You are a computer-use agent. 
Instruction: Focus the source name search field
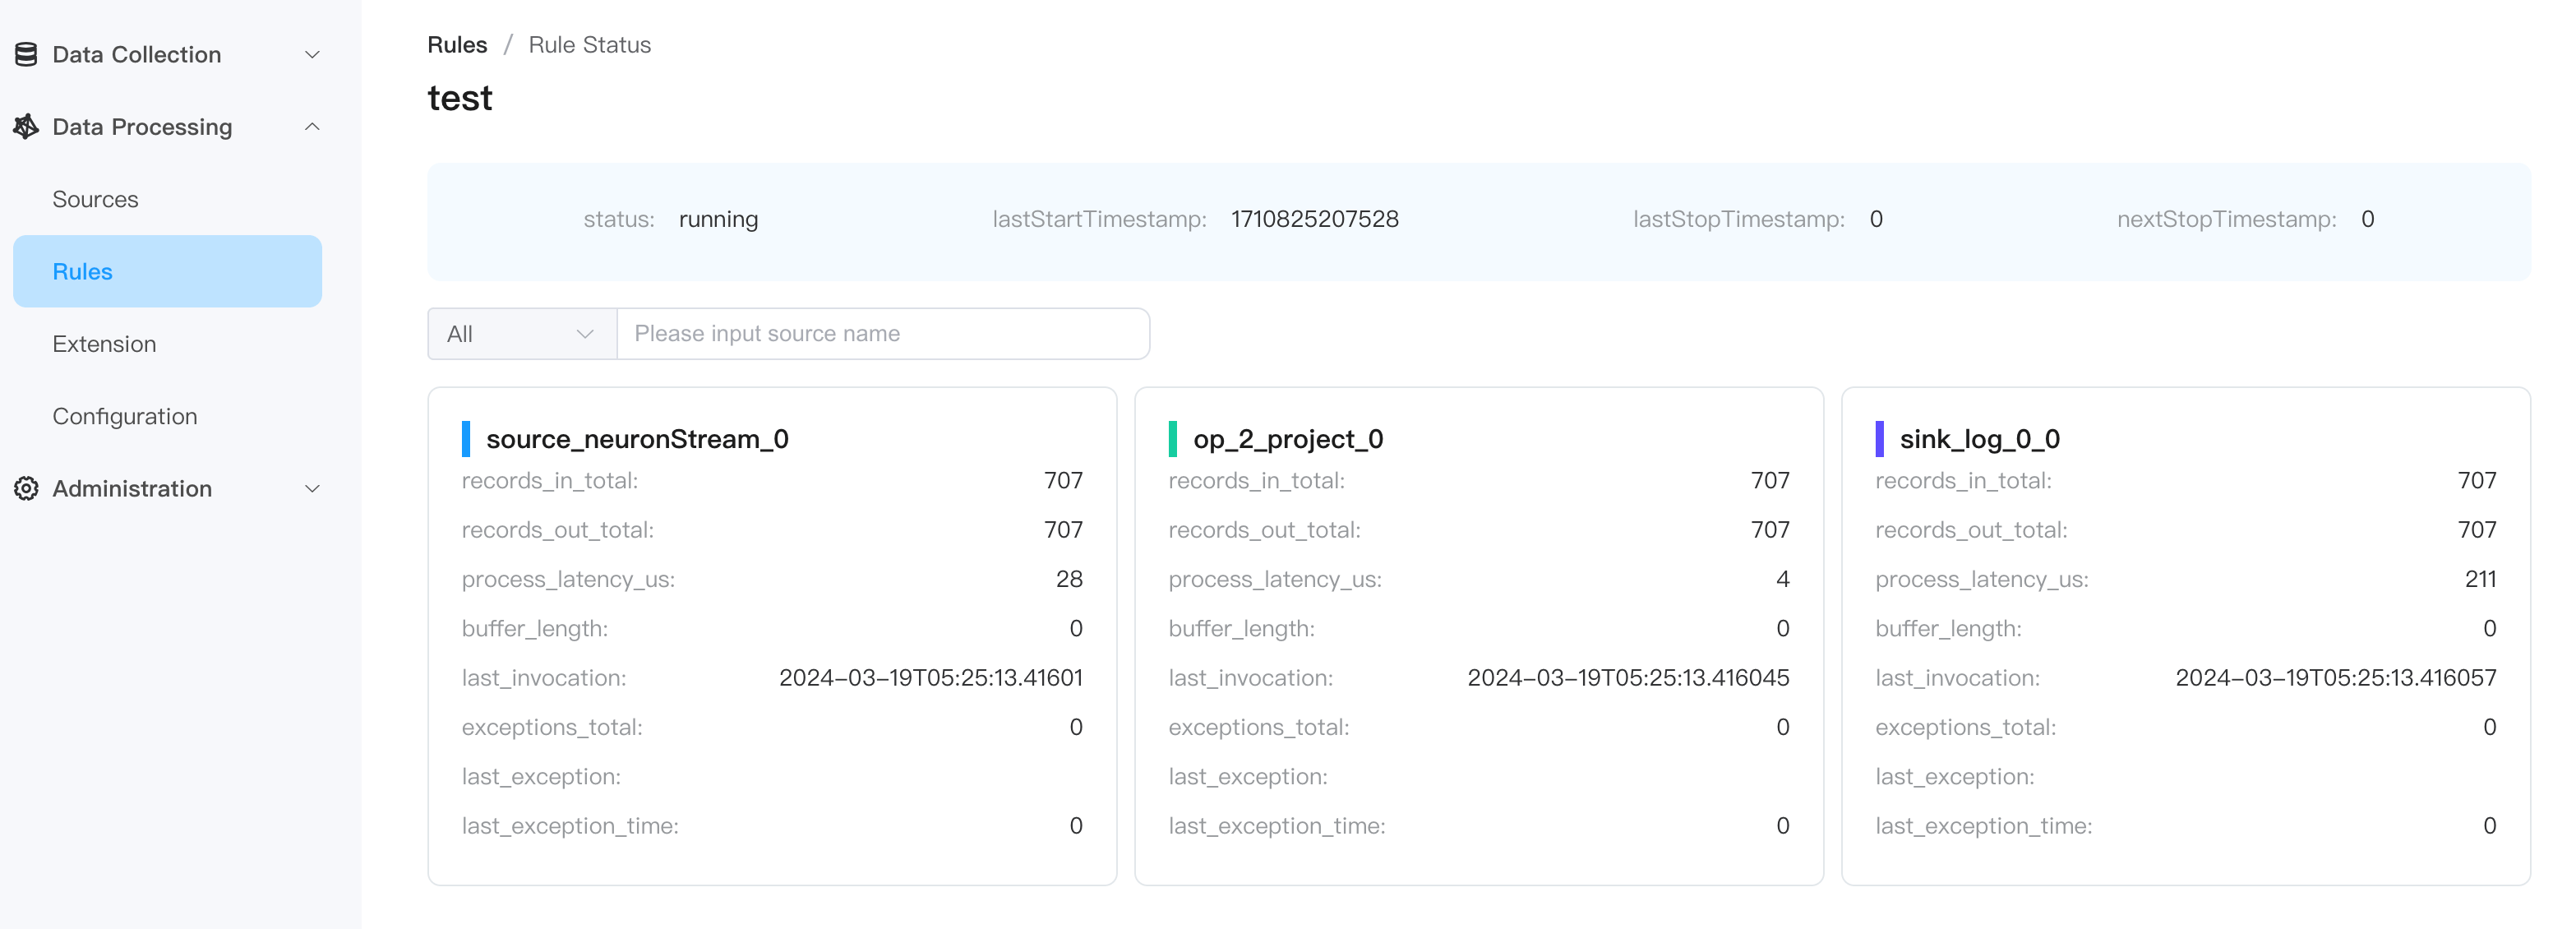(x=882, y=334)
